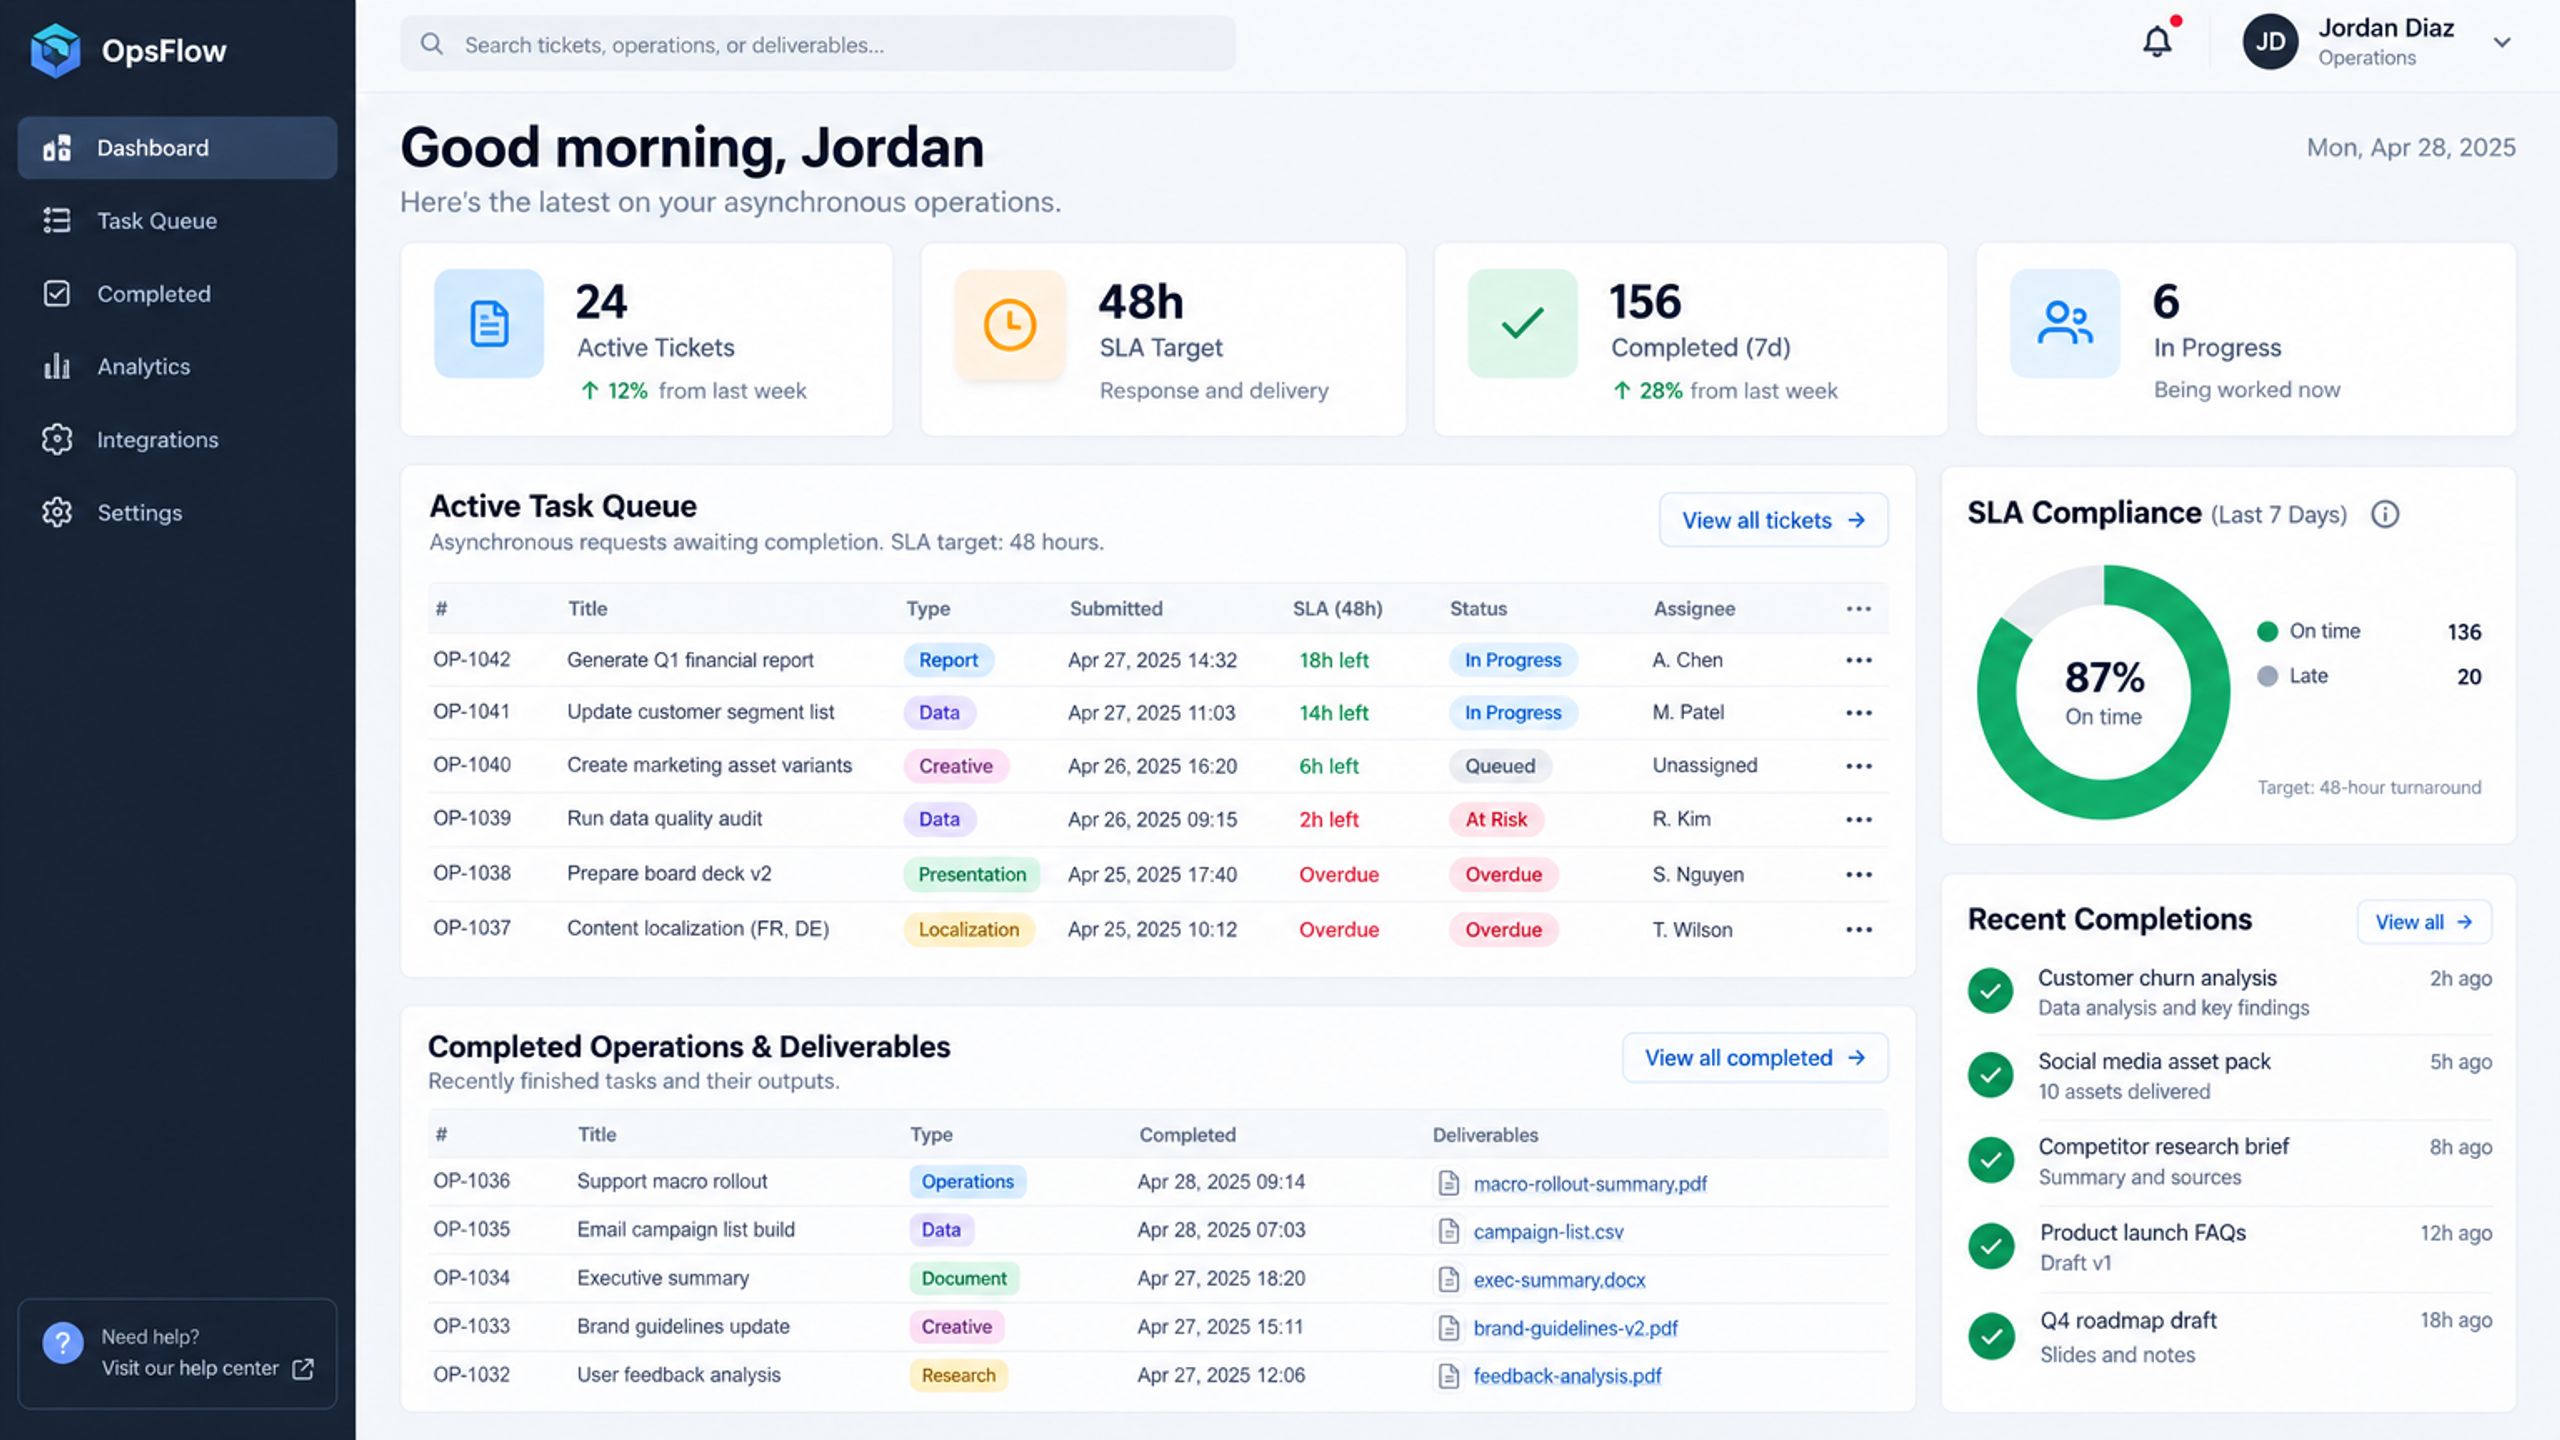Click View all tickets button
The image size is (2560, 1440).
pyautogui.click(x=1774, y=520)
